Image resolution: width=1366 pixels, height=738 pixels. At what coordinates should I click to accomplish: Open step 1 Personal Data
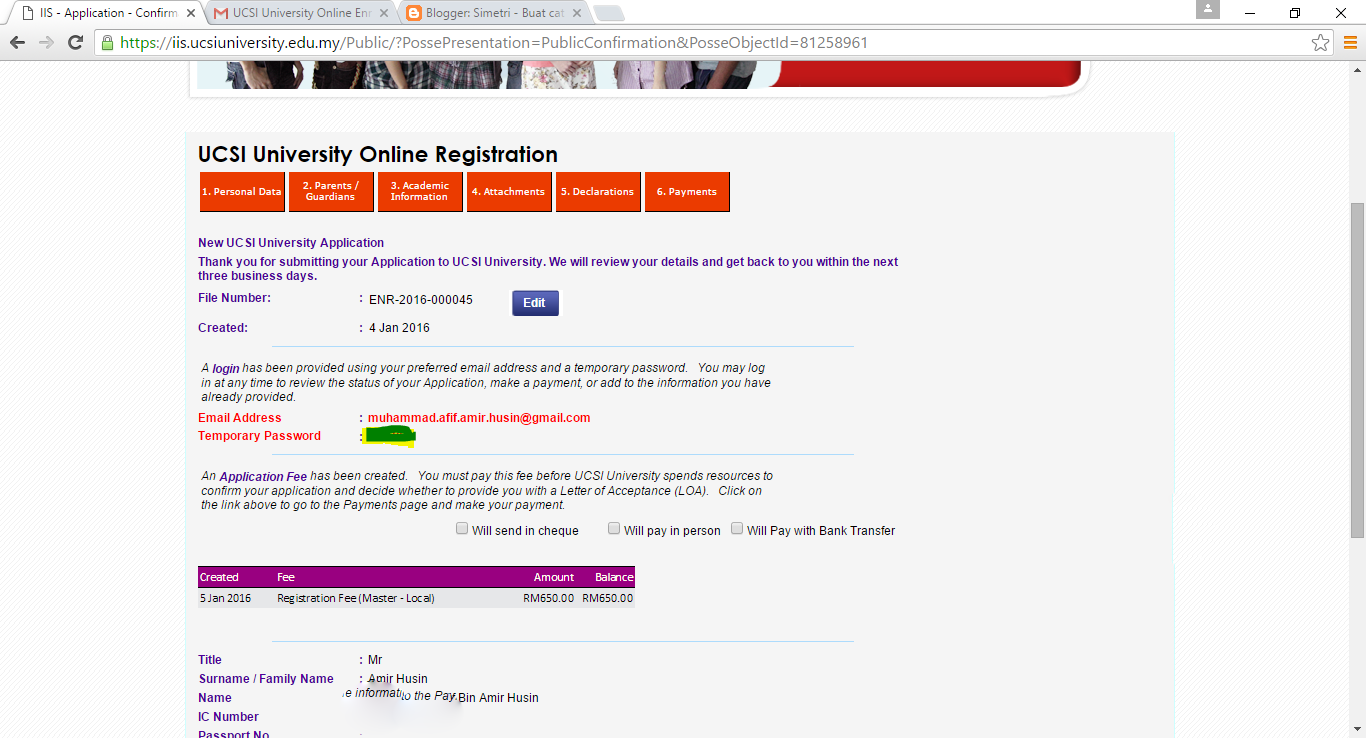[x=242, y=192]
